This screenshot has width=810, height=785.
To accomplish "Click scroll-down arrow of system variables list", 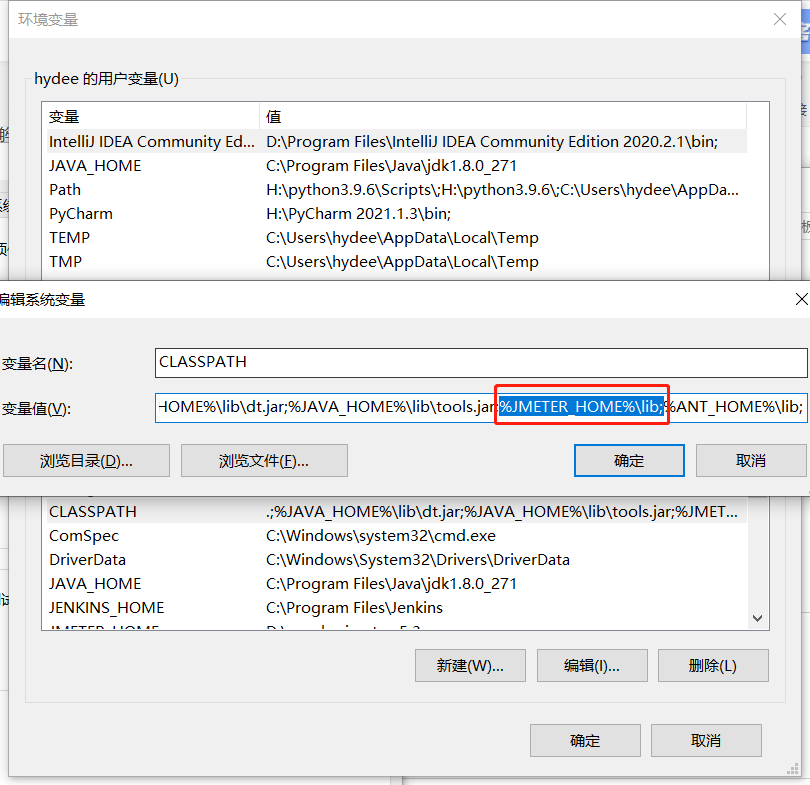I will (x=757, y=618).
